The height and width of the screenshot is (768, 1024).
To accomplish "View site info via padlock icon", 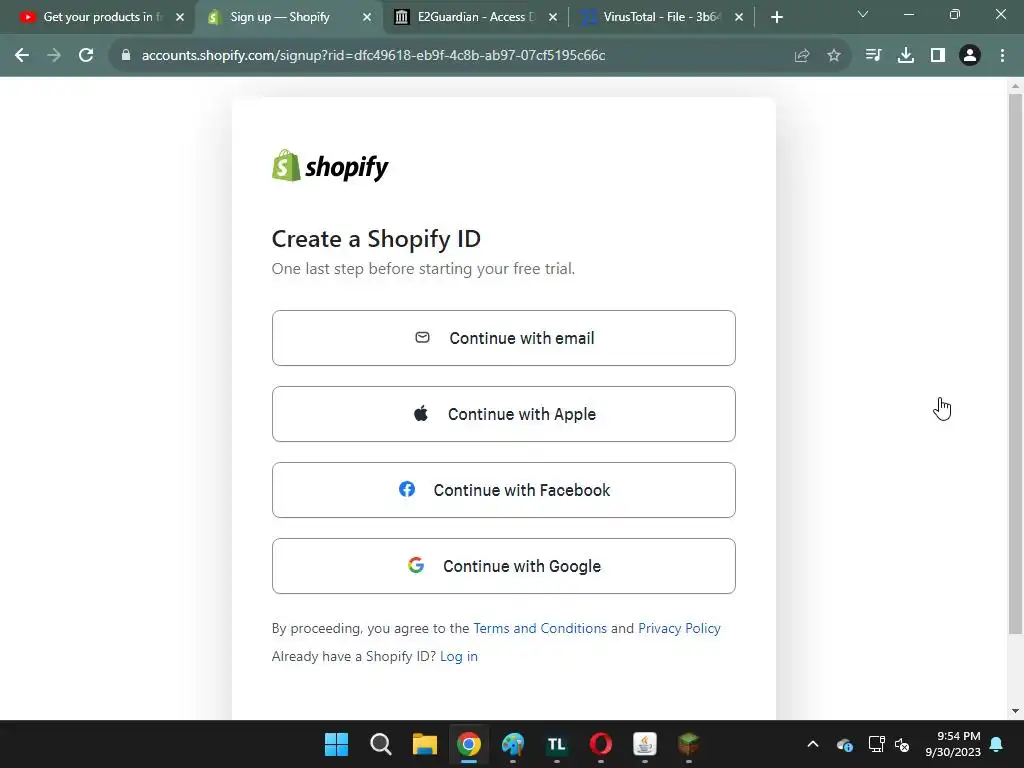I will click(x=126, y=56).
